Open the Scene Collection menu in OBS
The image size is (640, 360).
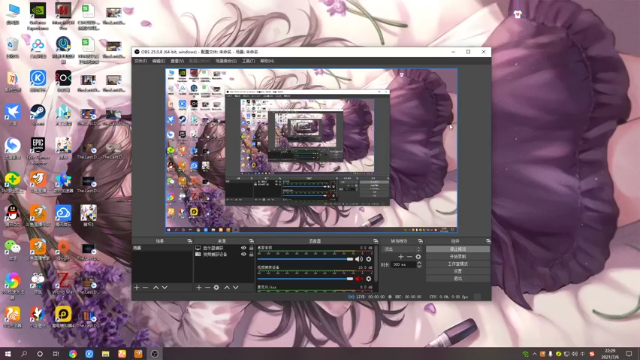coord(226,61)
